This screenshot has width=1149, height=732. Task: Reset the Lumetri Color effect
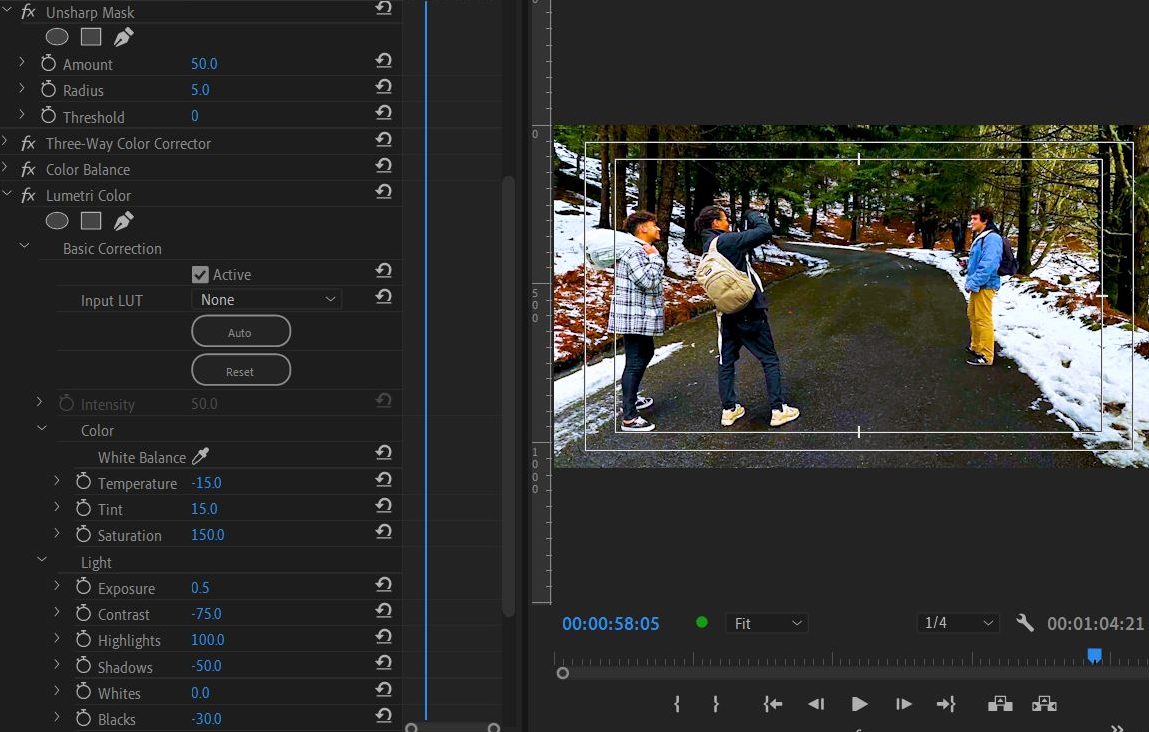pyautogui.click(x=383, y=192)
